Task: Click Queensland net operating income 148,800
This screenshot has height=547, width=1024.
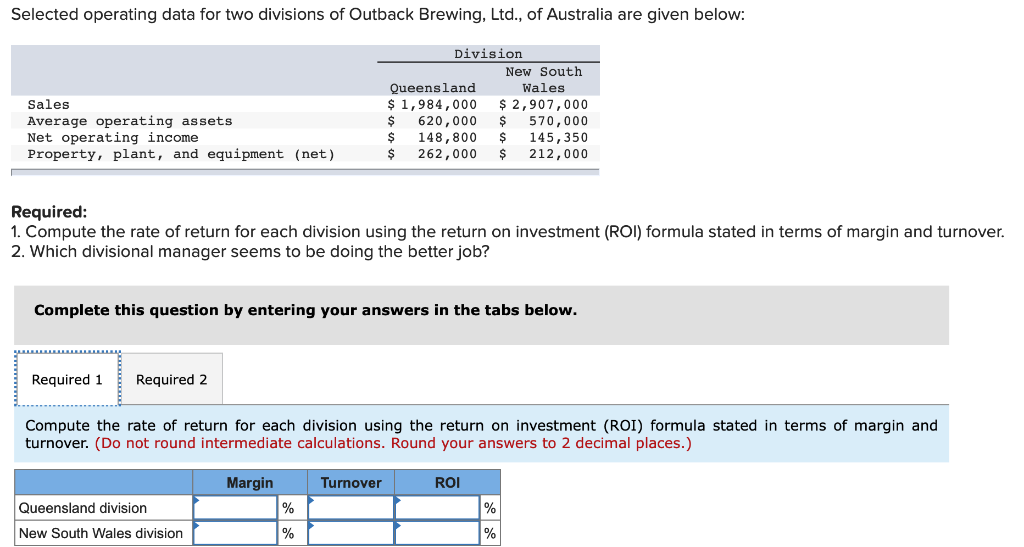Action: click(x=447, y=138)
